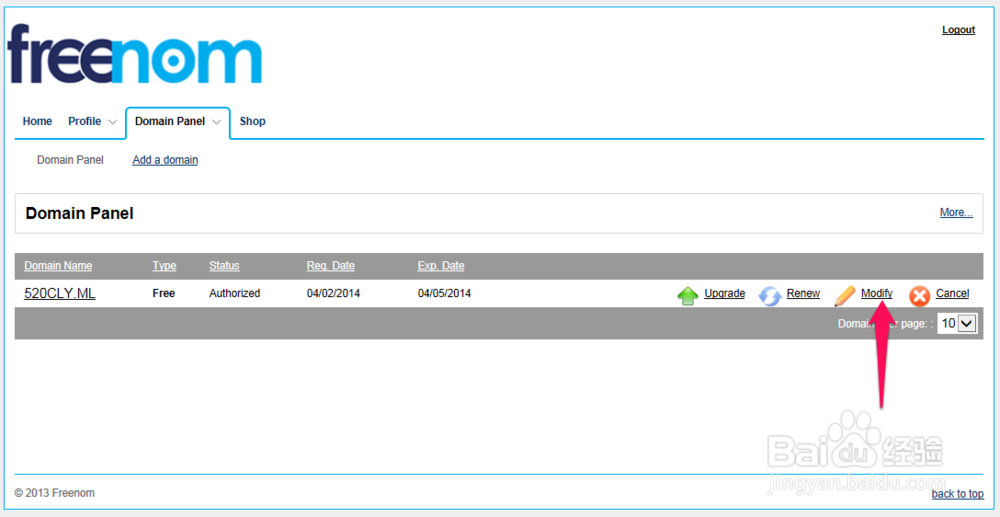Viewport: 1000px width, 517px height.
Task: Expand the Domain Panel tab chevron
Action: pos(217,122)
